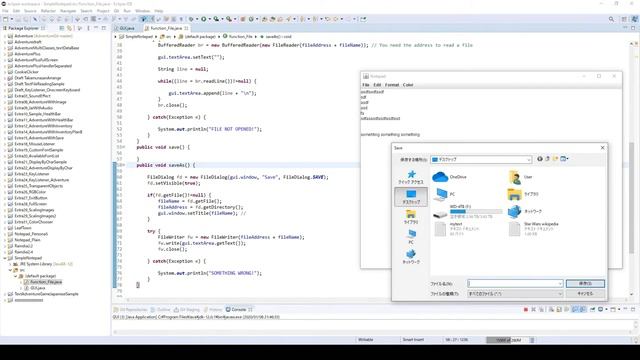Switch to the GUI.java editor tab
This screenshot has width=640, height=360.
pos(127,28)
